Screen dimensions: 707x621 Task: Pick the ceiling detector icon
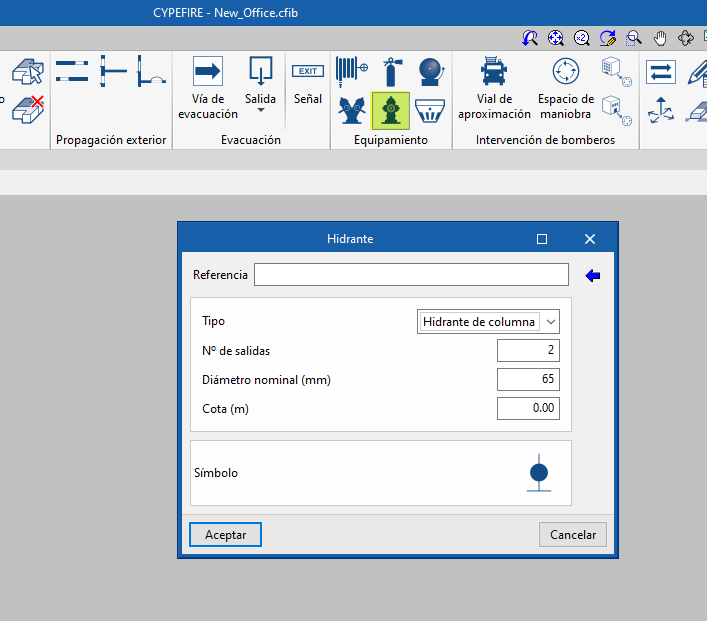(x=429, y=110)
